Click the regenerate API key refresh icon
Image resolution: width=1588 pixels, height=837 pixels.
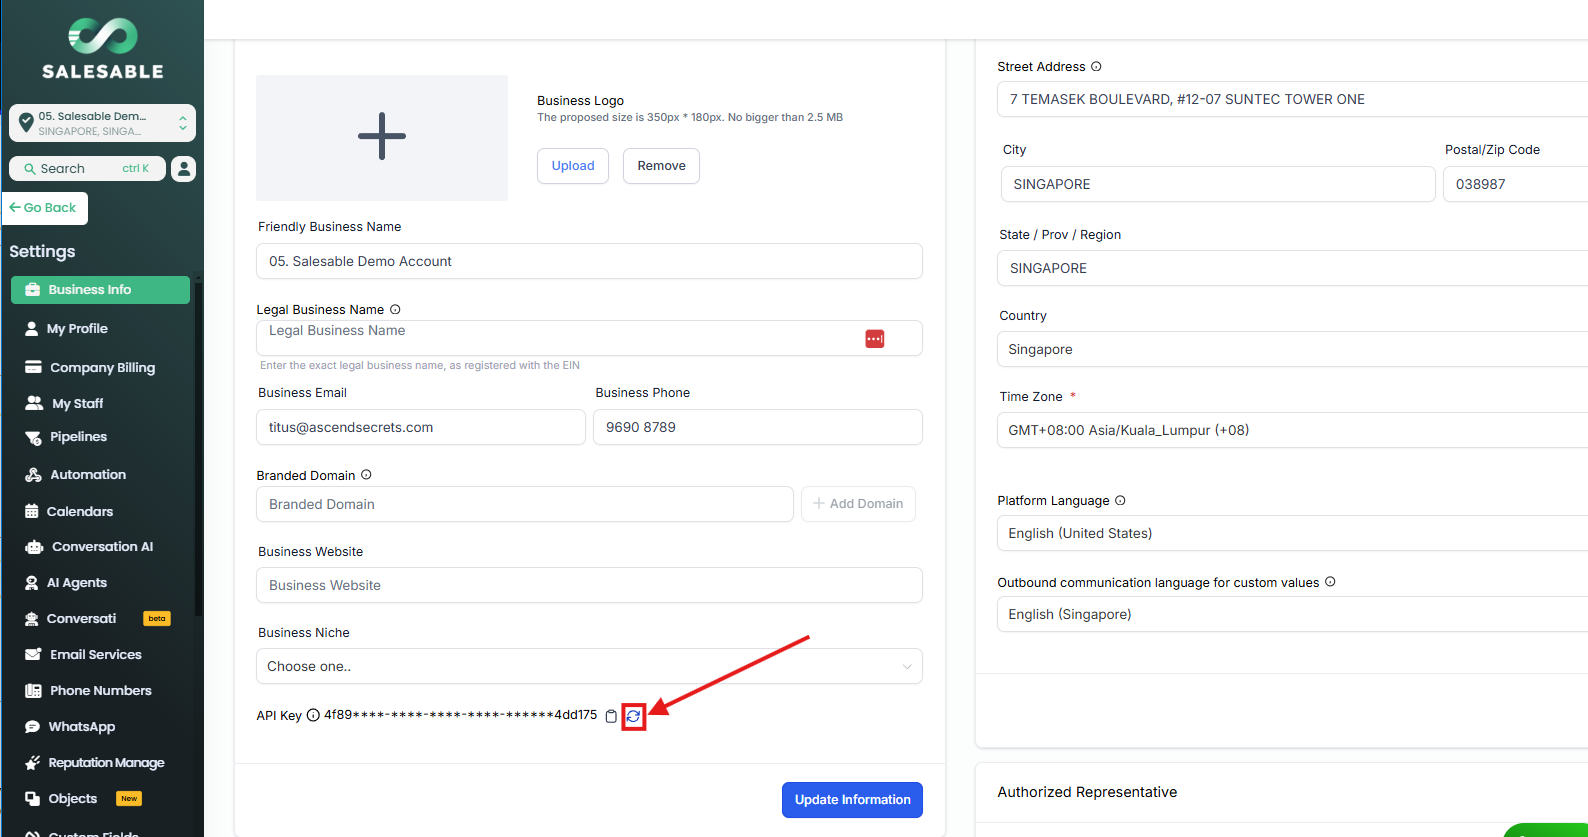(x=633, y=716)
